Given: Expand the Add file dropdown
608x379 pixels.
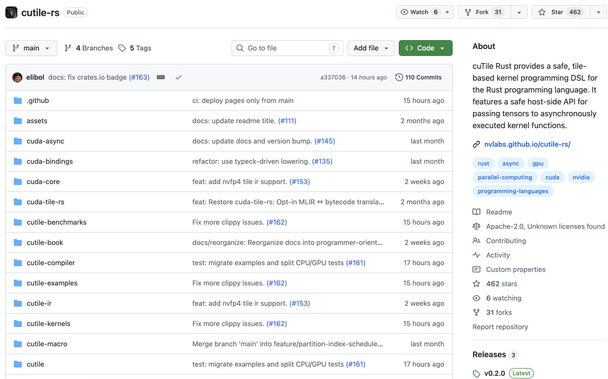Looking at the screenshot, I should 371,48.
